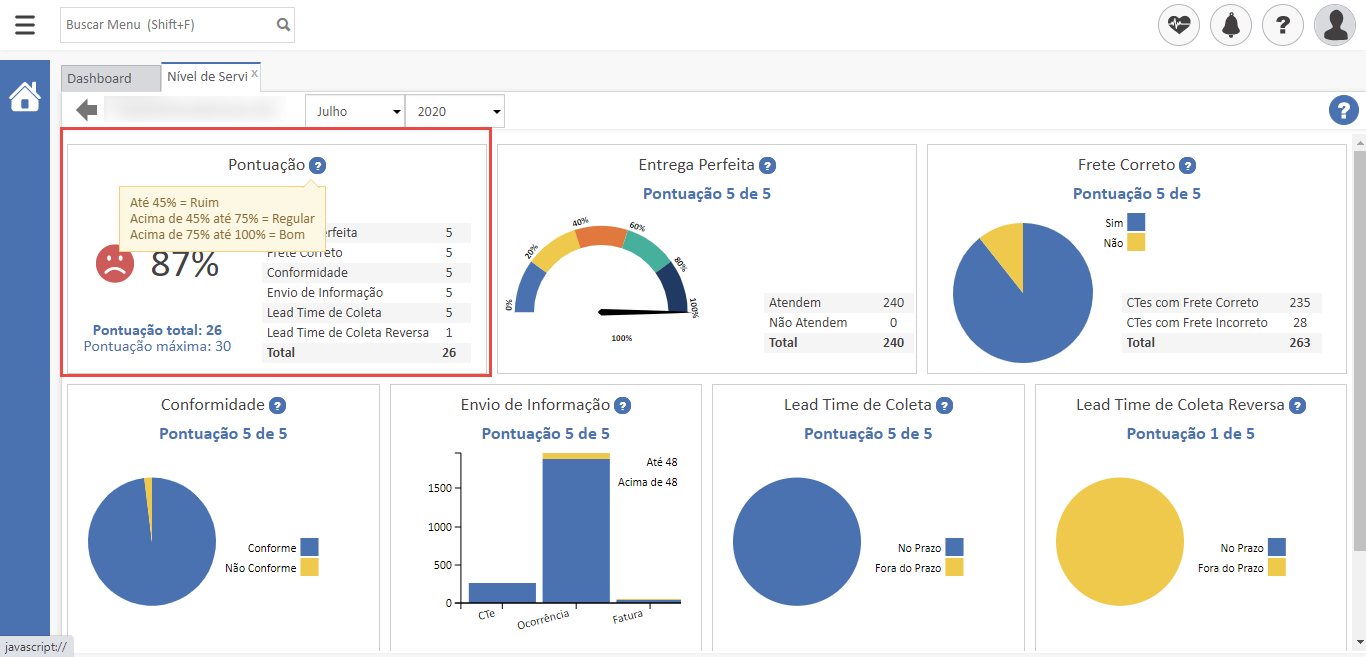
Task: Toggle Não Conforme legend swatch
Action: tap(309, 568)
